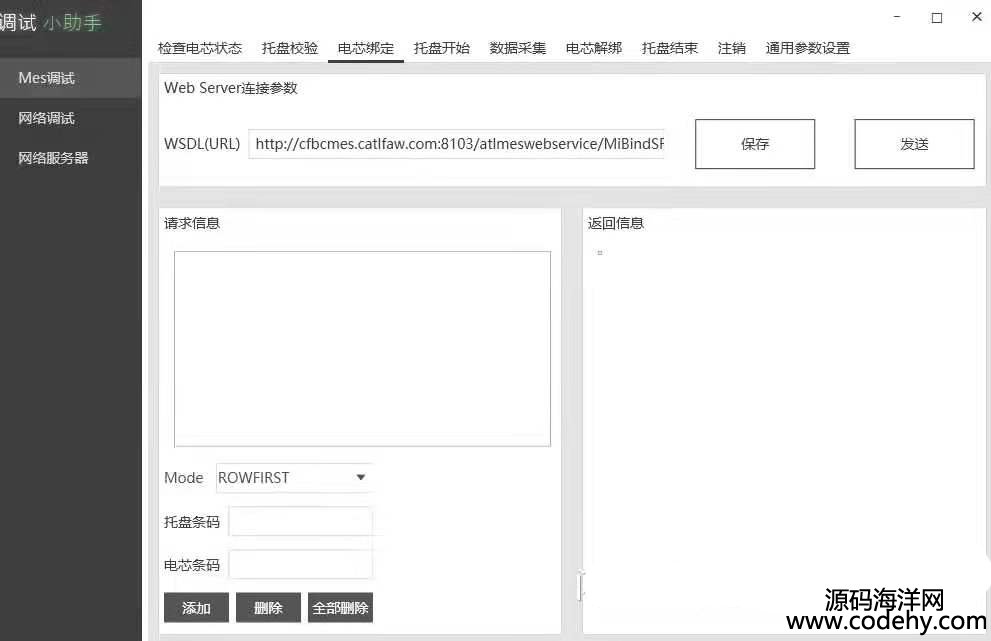The height and width of the screenshot is (641, 991).
Task: Switch to the 检查电芯状态 tab
Action: 200,48
